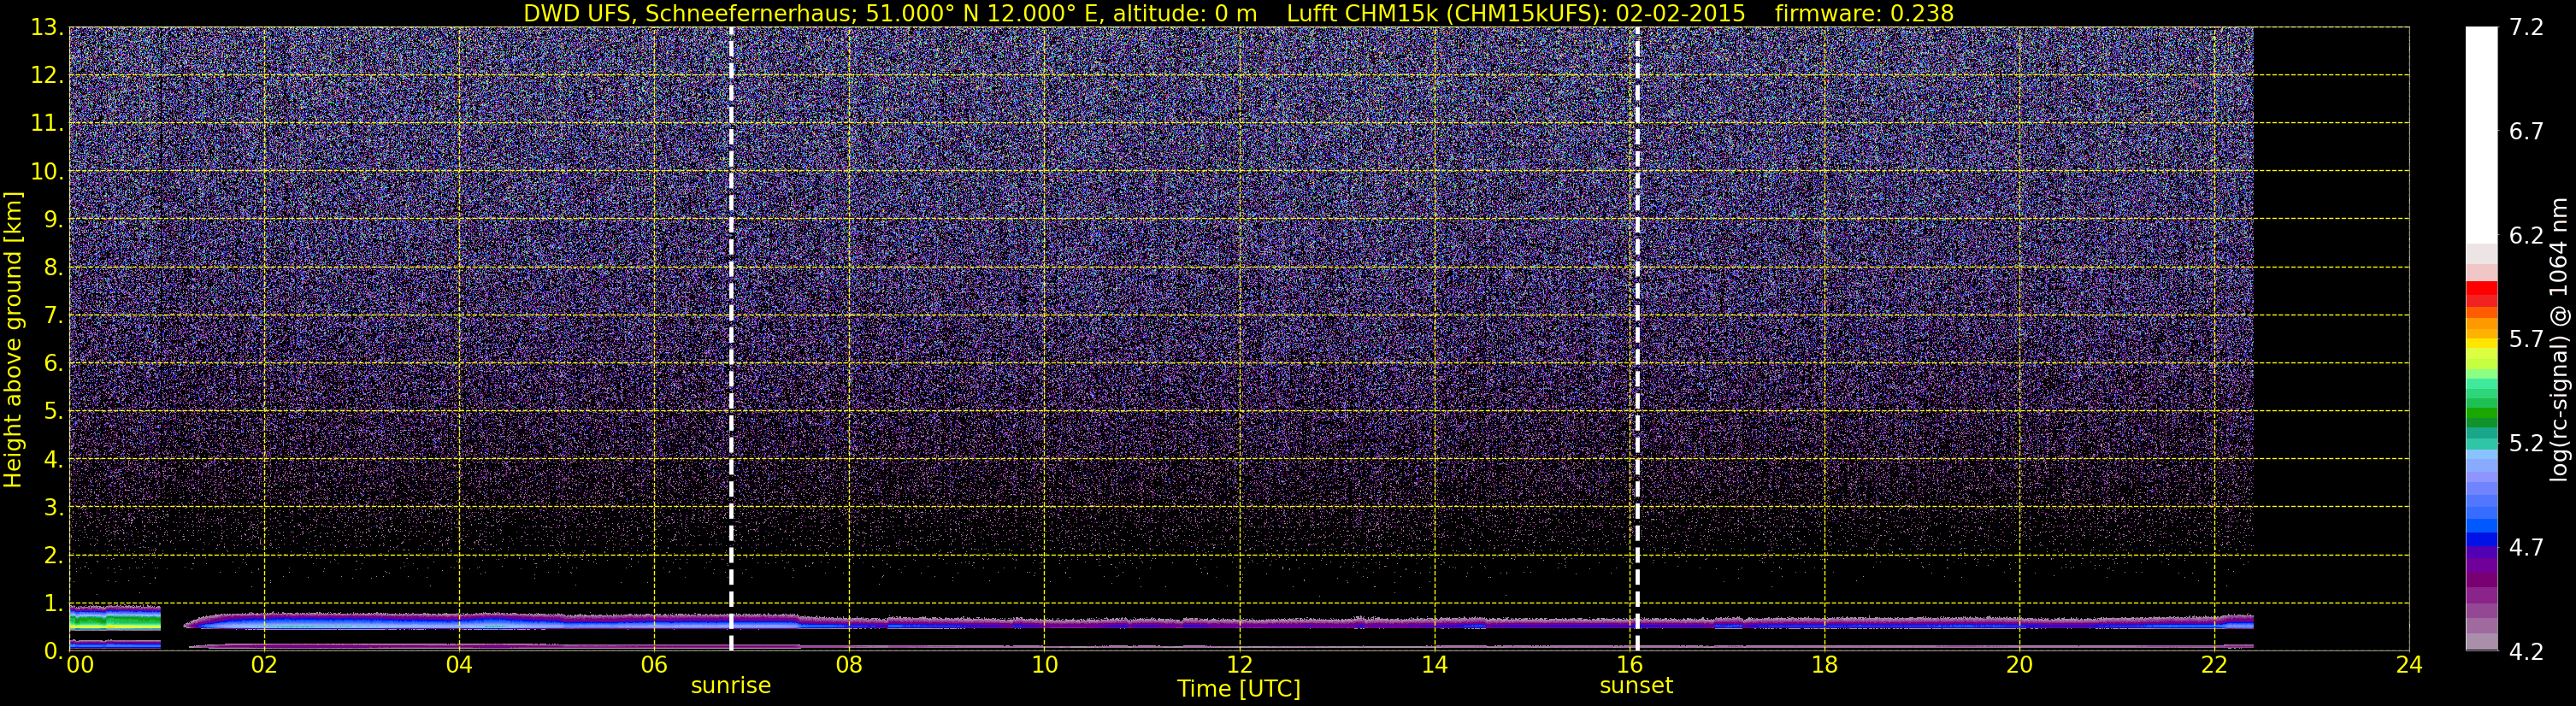The width and height of the screenshot is (2576, 706).
Task: Click the height axis tick '1.'
Action: point(53,603)
